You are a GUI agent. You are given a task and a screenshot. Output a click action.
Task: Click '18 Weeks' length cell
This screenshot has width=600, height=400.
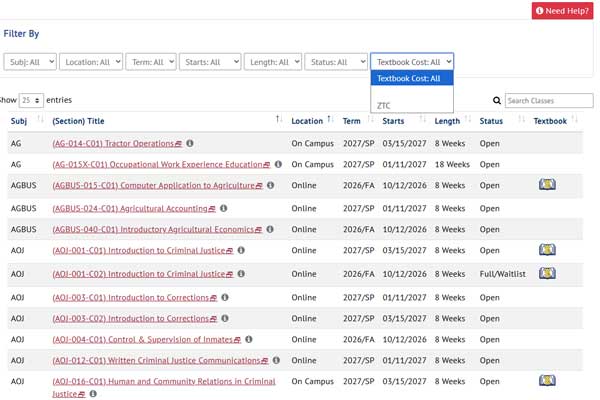coord(452,164)
